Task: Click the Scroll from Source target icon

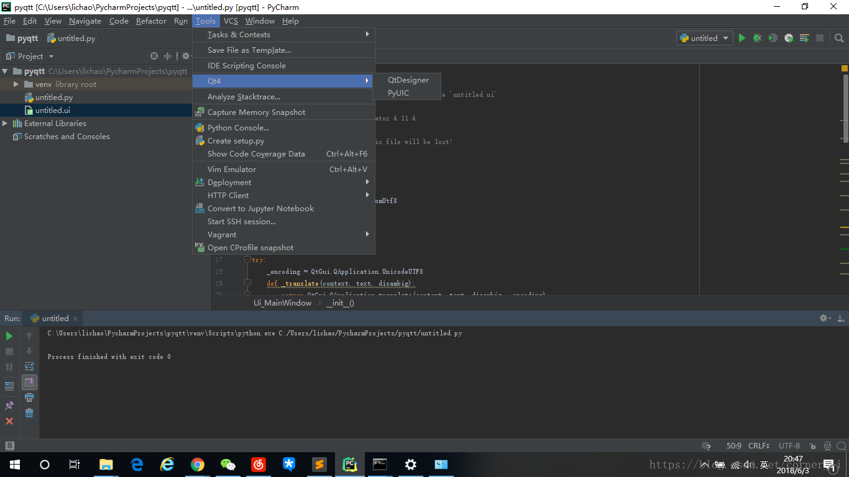Action: 154,56
